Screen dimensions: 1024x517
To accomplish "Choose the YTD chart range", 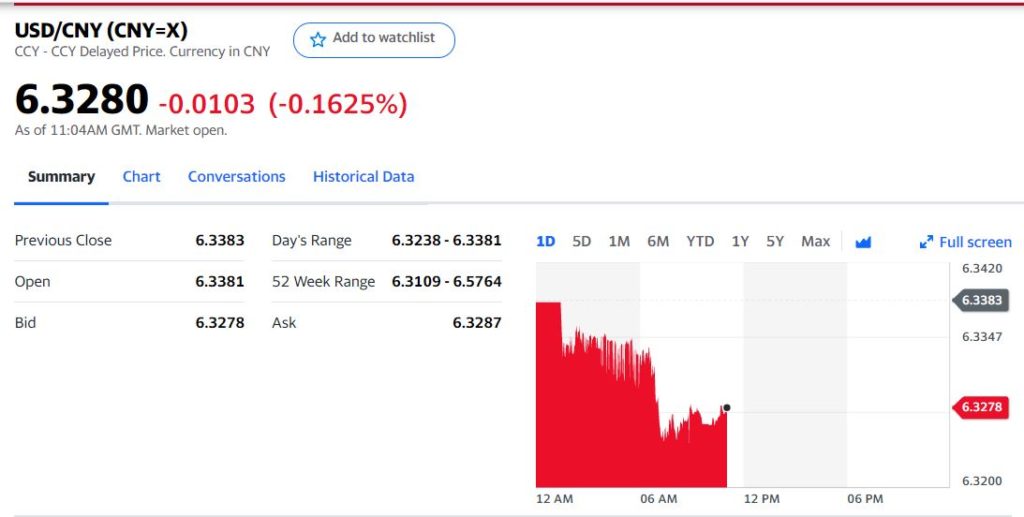I will (x=700, y=241).
